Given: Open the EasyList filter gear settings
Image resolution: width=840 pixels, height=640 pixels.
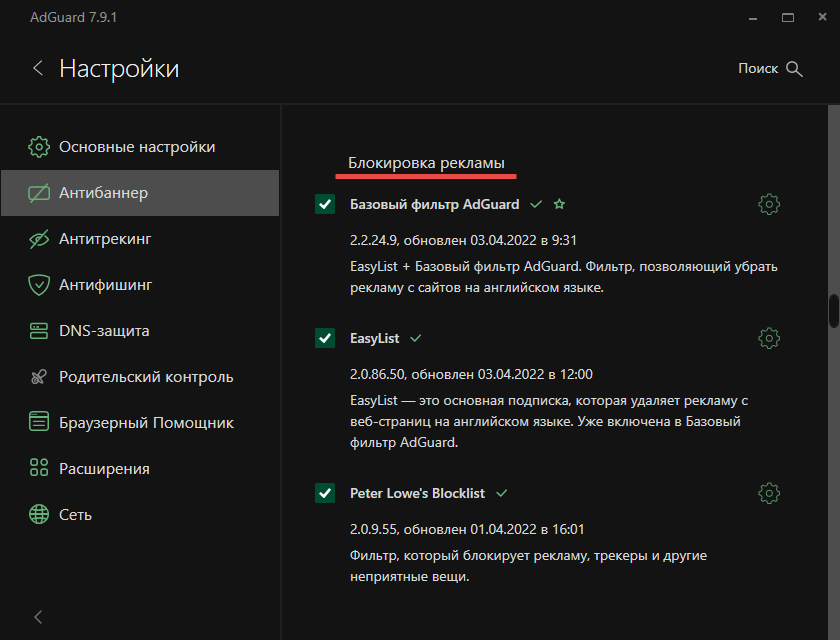Looking at the screenshot, I should tap(769, 338).
